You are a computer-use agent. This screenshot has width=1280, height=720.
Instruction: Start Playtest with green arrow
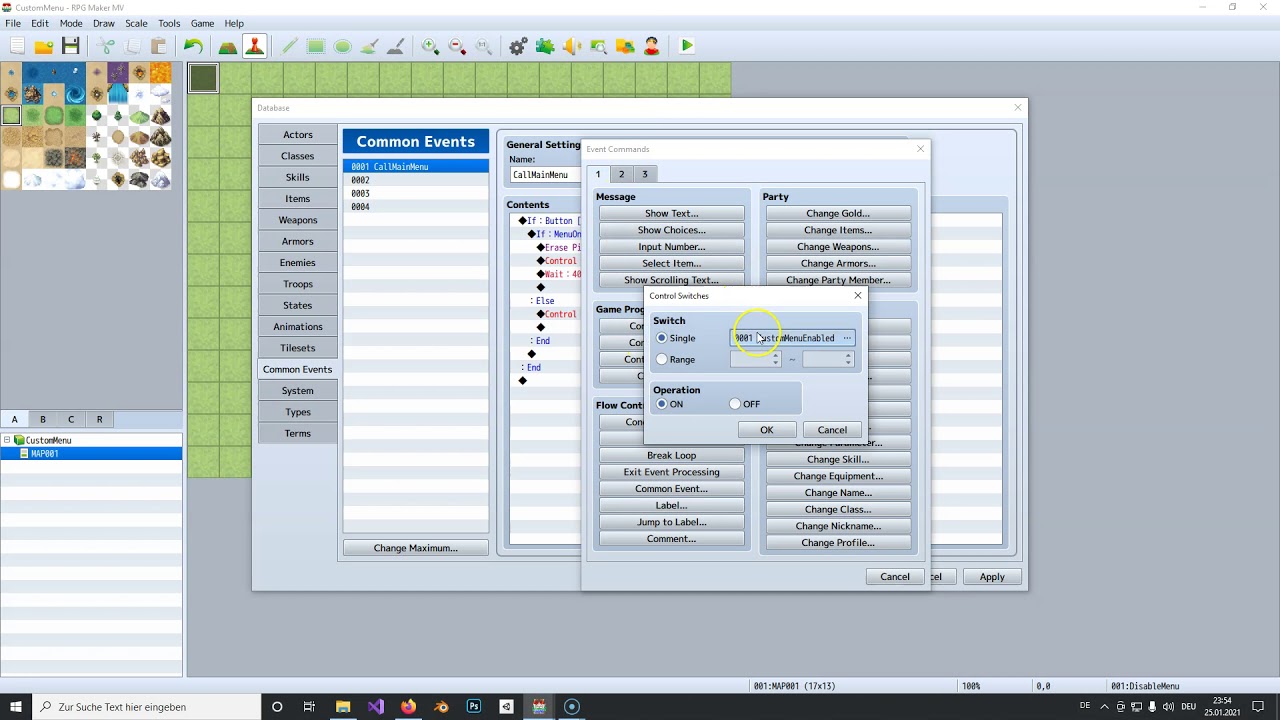coord(687,46)
